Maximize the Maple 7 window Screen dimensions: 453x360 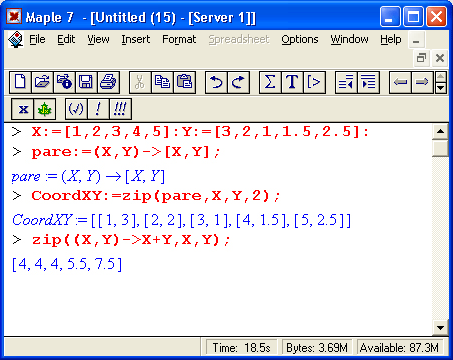(x=413, y=17)
